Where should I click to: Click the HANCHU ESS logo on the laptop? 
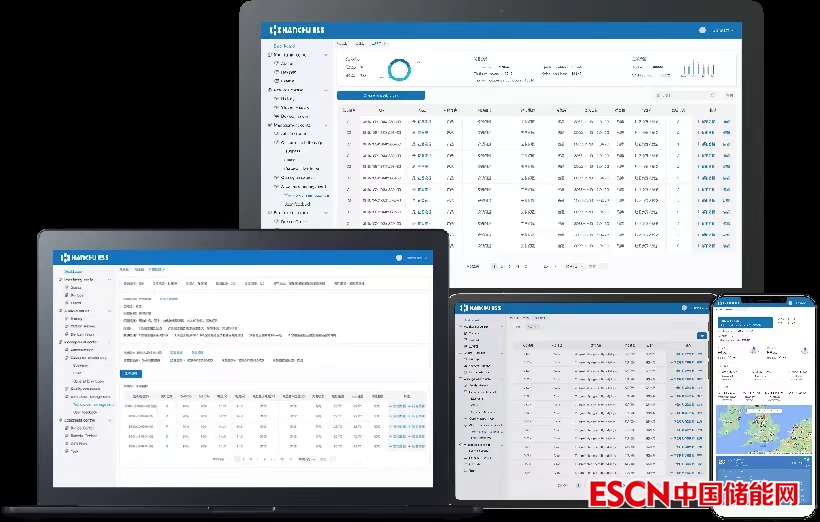click(86, 257)
